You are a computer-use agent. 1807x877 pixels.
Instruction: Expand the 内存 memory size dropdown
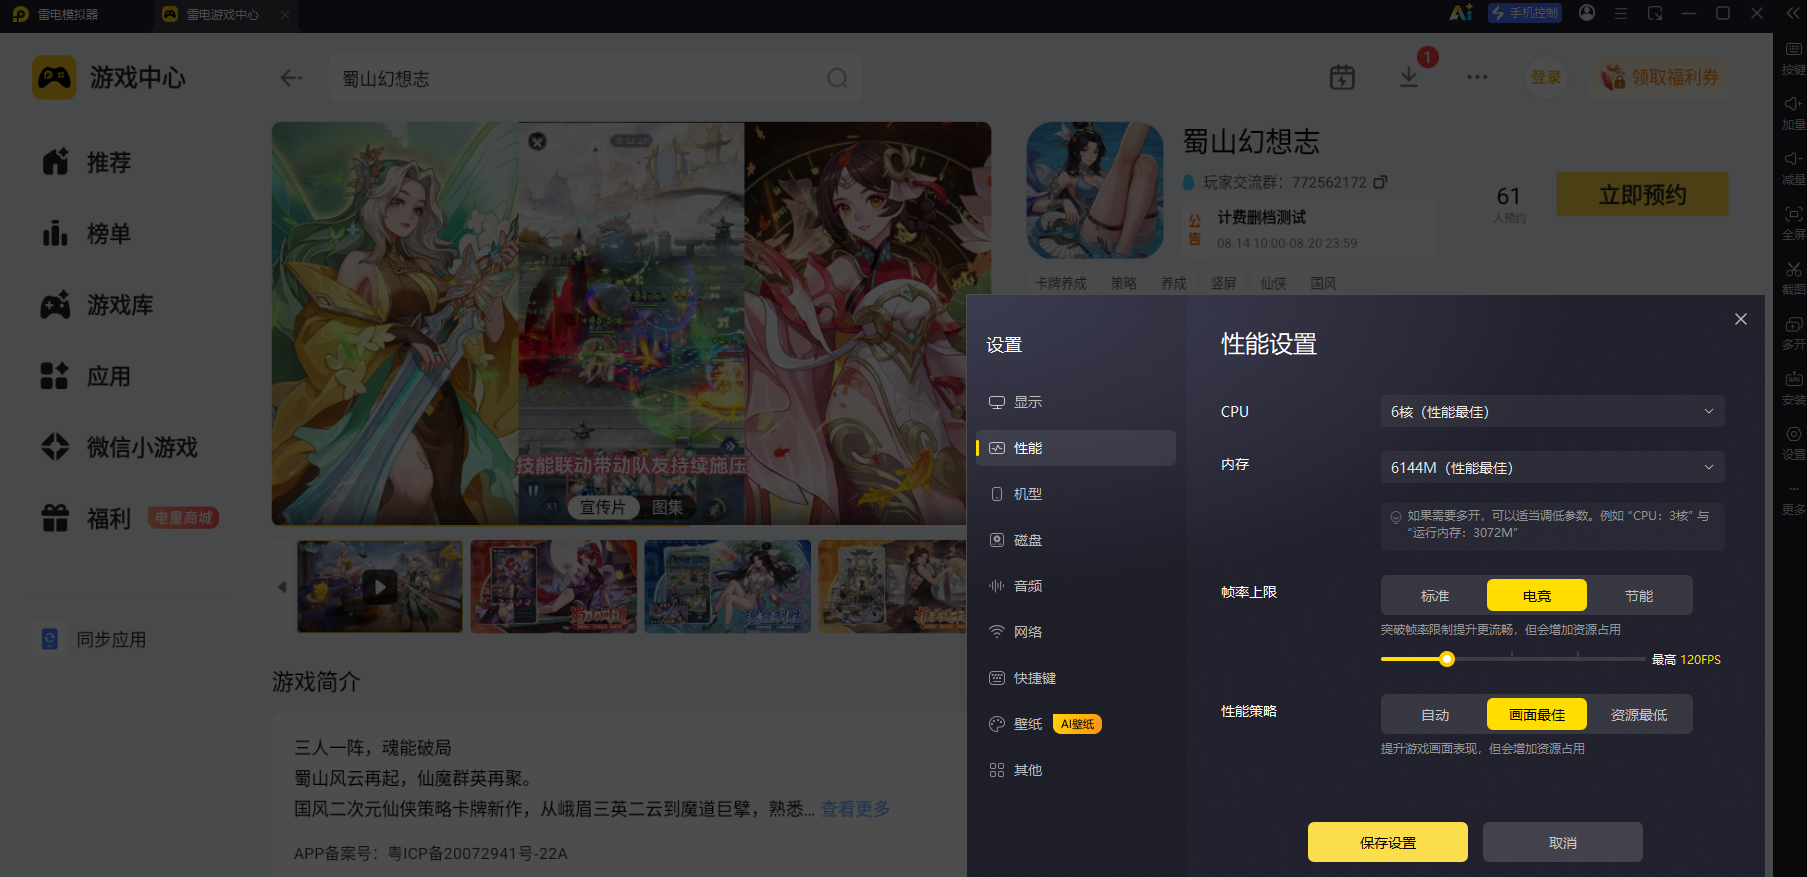[1552, 468]
